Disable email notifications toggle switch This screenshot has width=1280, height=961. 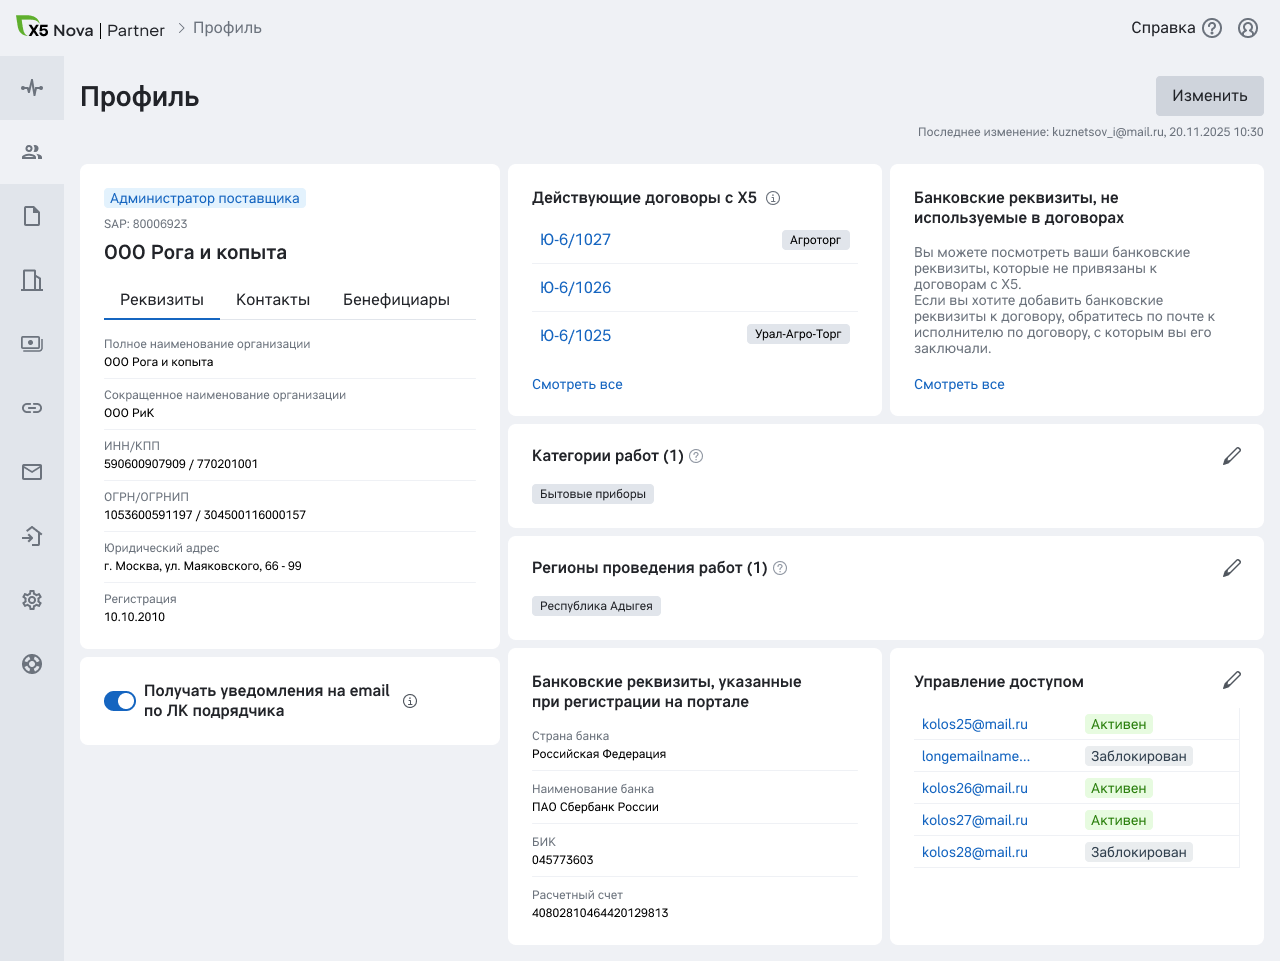[x=120, y=701]
